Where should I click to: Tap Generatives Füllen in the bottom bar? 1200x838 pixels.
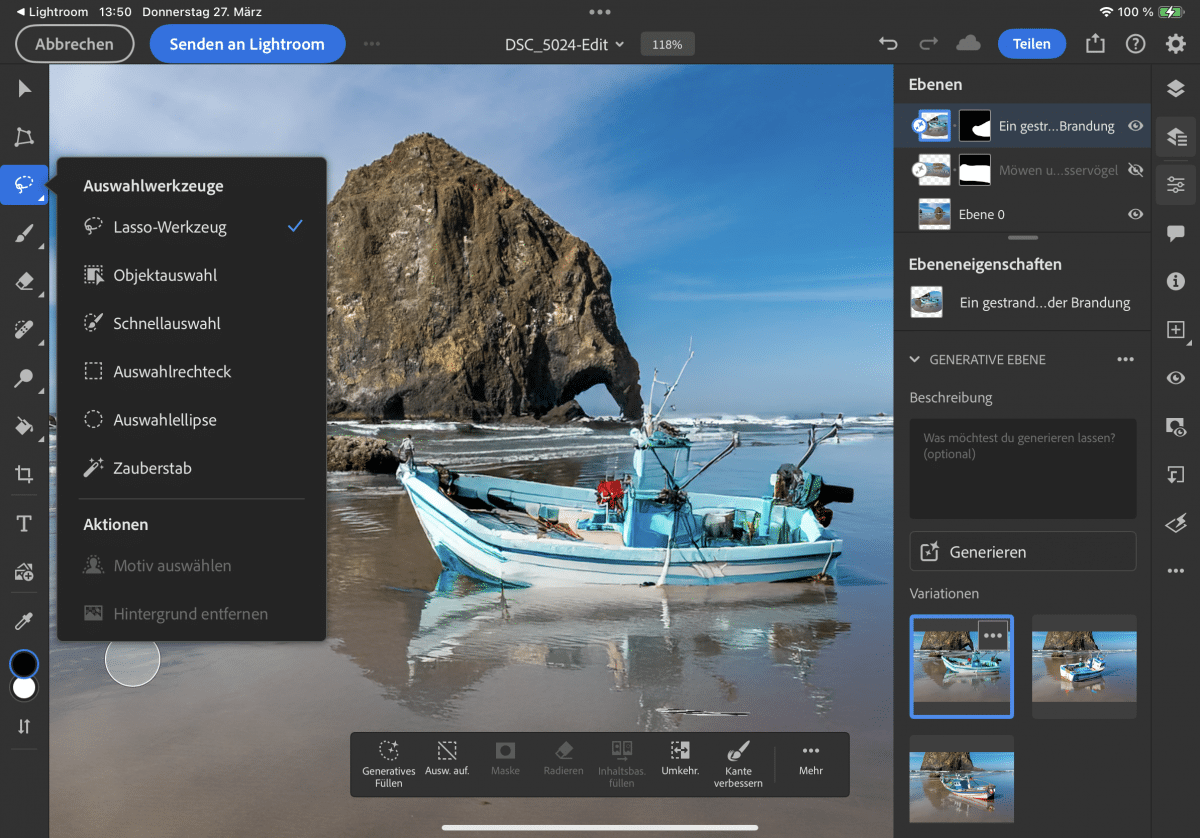[x=389, y=764]
